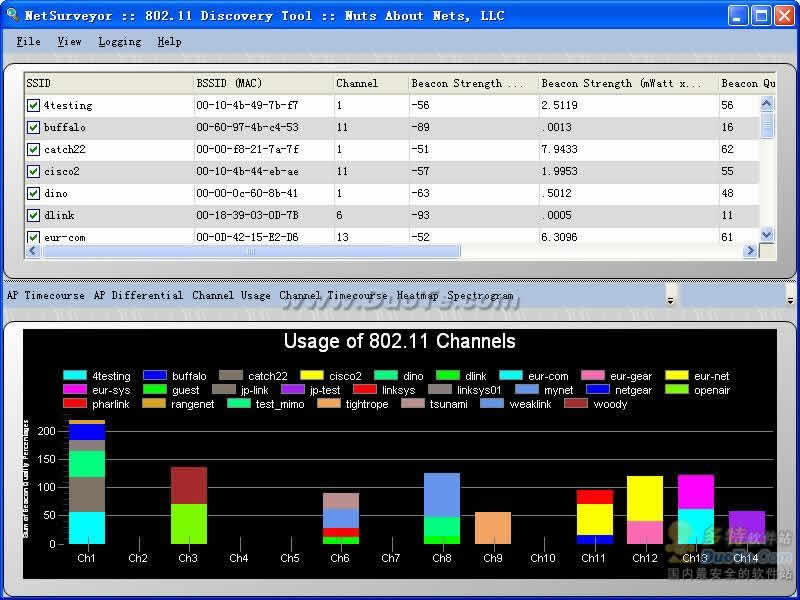Sort by Channel column header

click(371, 84)
